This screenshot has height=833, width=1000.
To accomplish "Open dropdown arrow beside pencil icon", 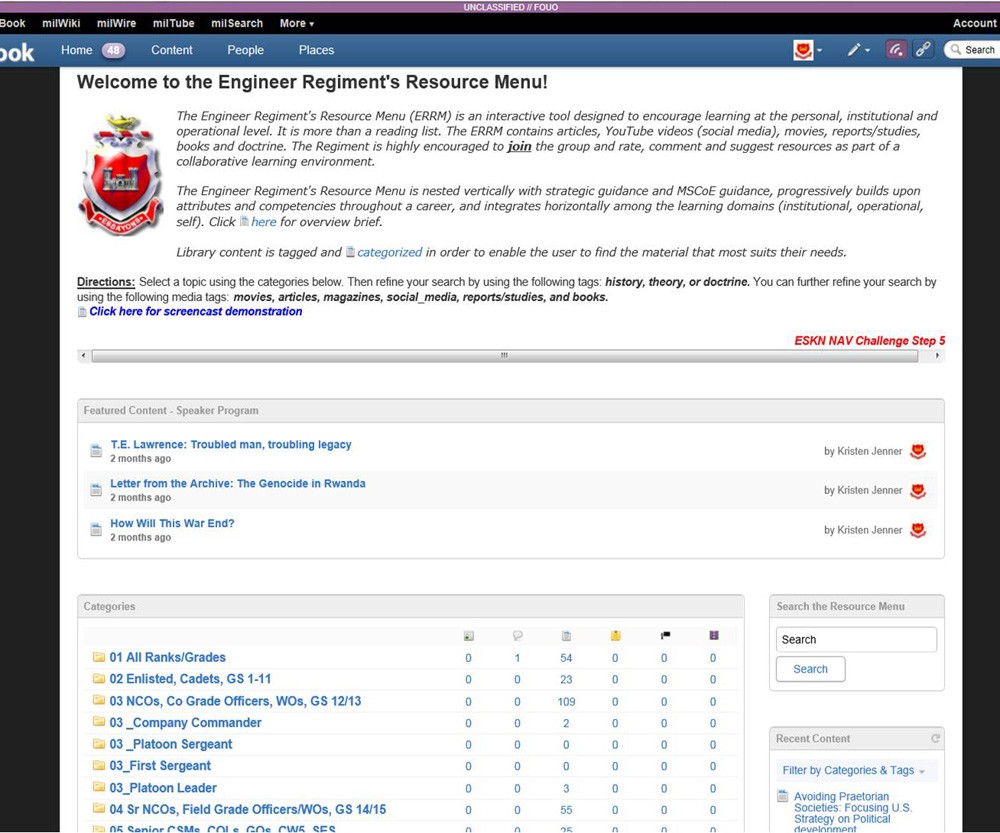I will (x=867, y=50).
